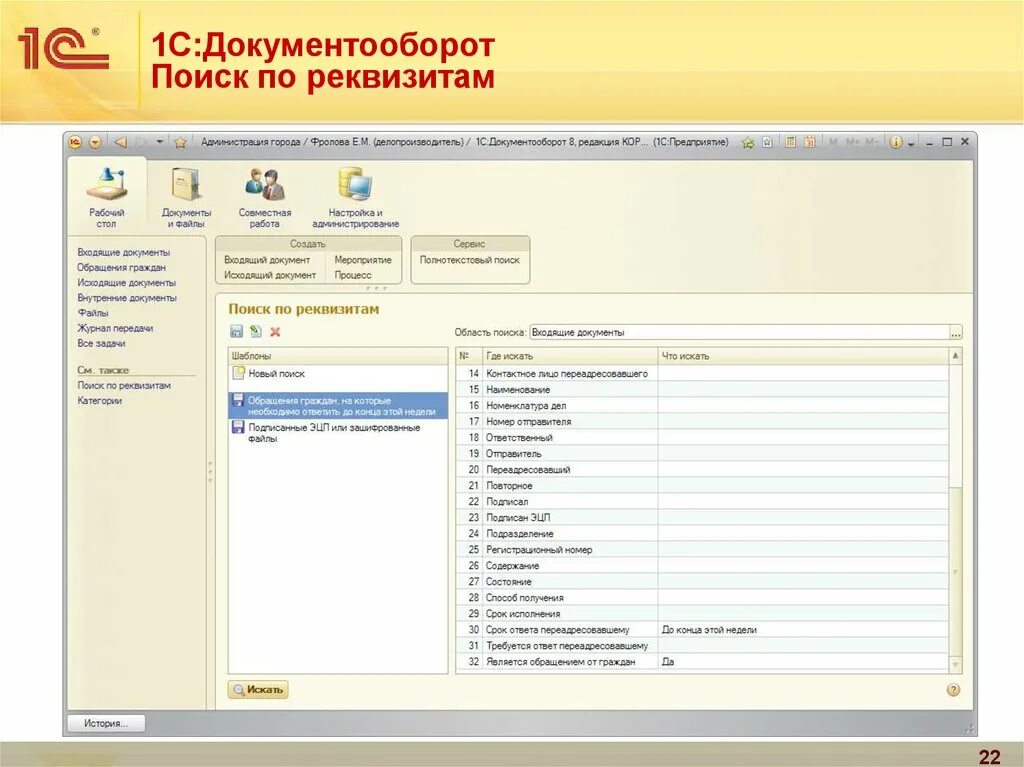Open Исходящие документы in sidebar
The height and width of the screenshot is (767, 1024).
tap(127, 282)
